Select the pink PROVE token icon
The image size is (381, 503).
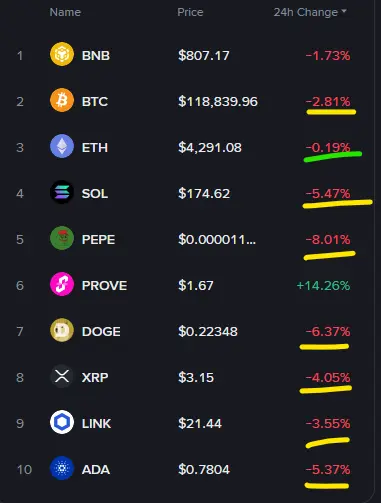[62, 284]
